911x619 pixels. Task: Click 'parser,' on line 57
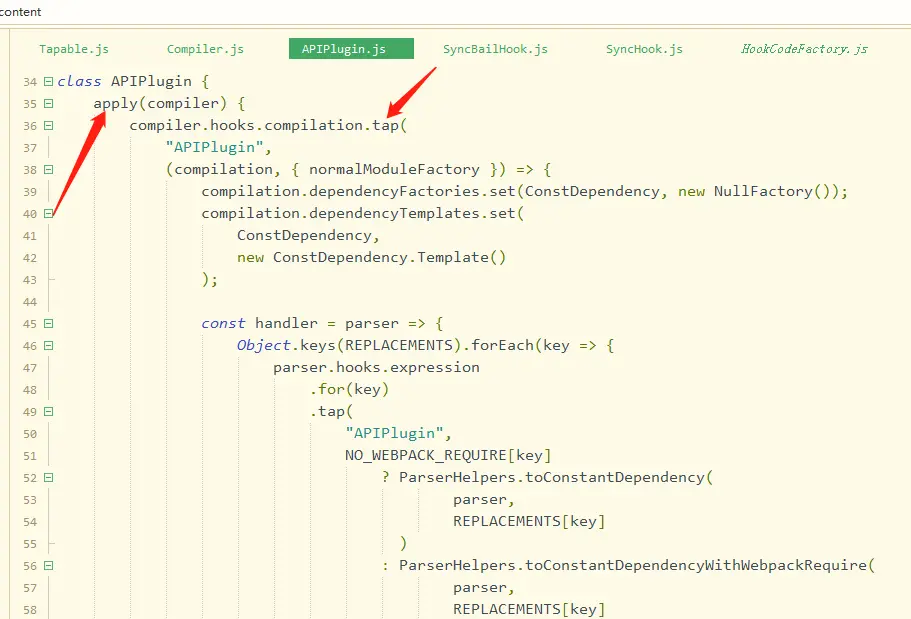pos(483,588)
